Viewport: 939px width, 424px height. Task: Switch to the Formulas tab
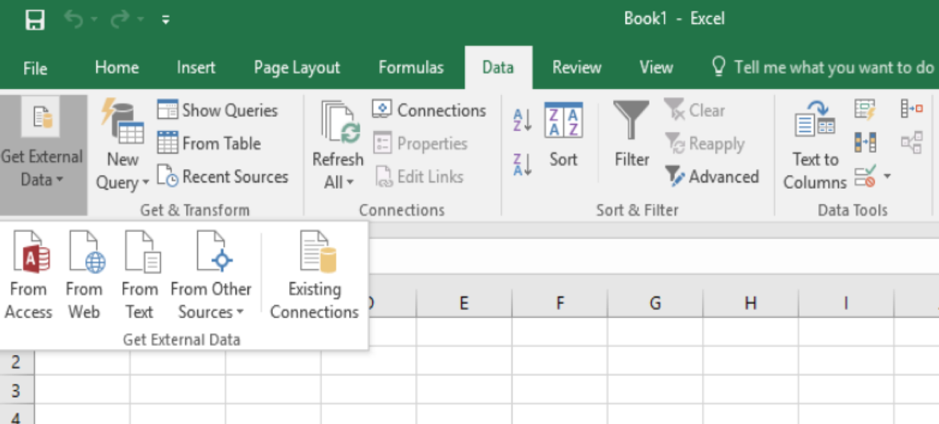coord(411,67)
